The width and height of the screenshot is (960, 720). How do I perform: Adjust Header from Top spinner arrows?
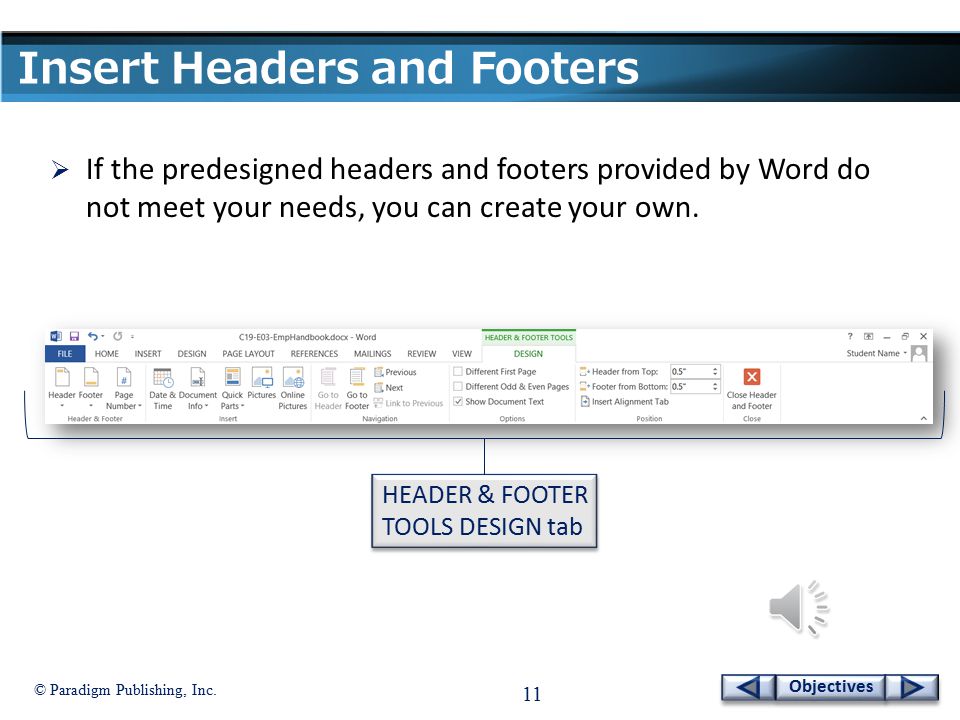pos(715,372)
